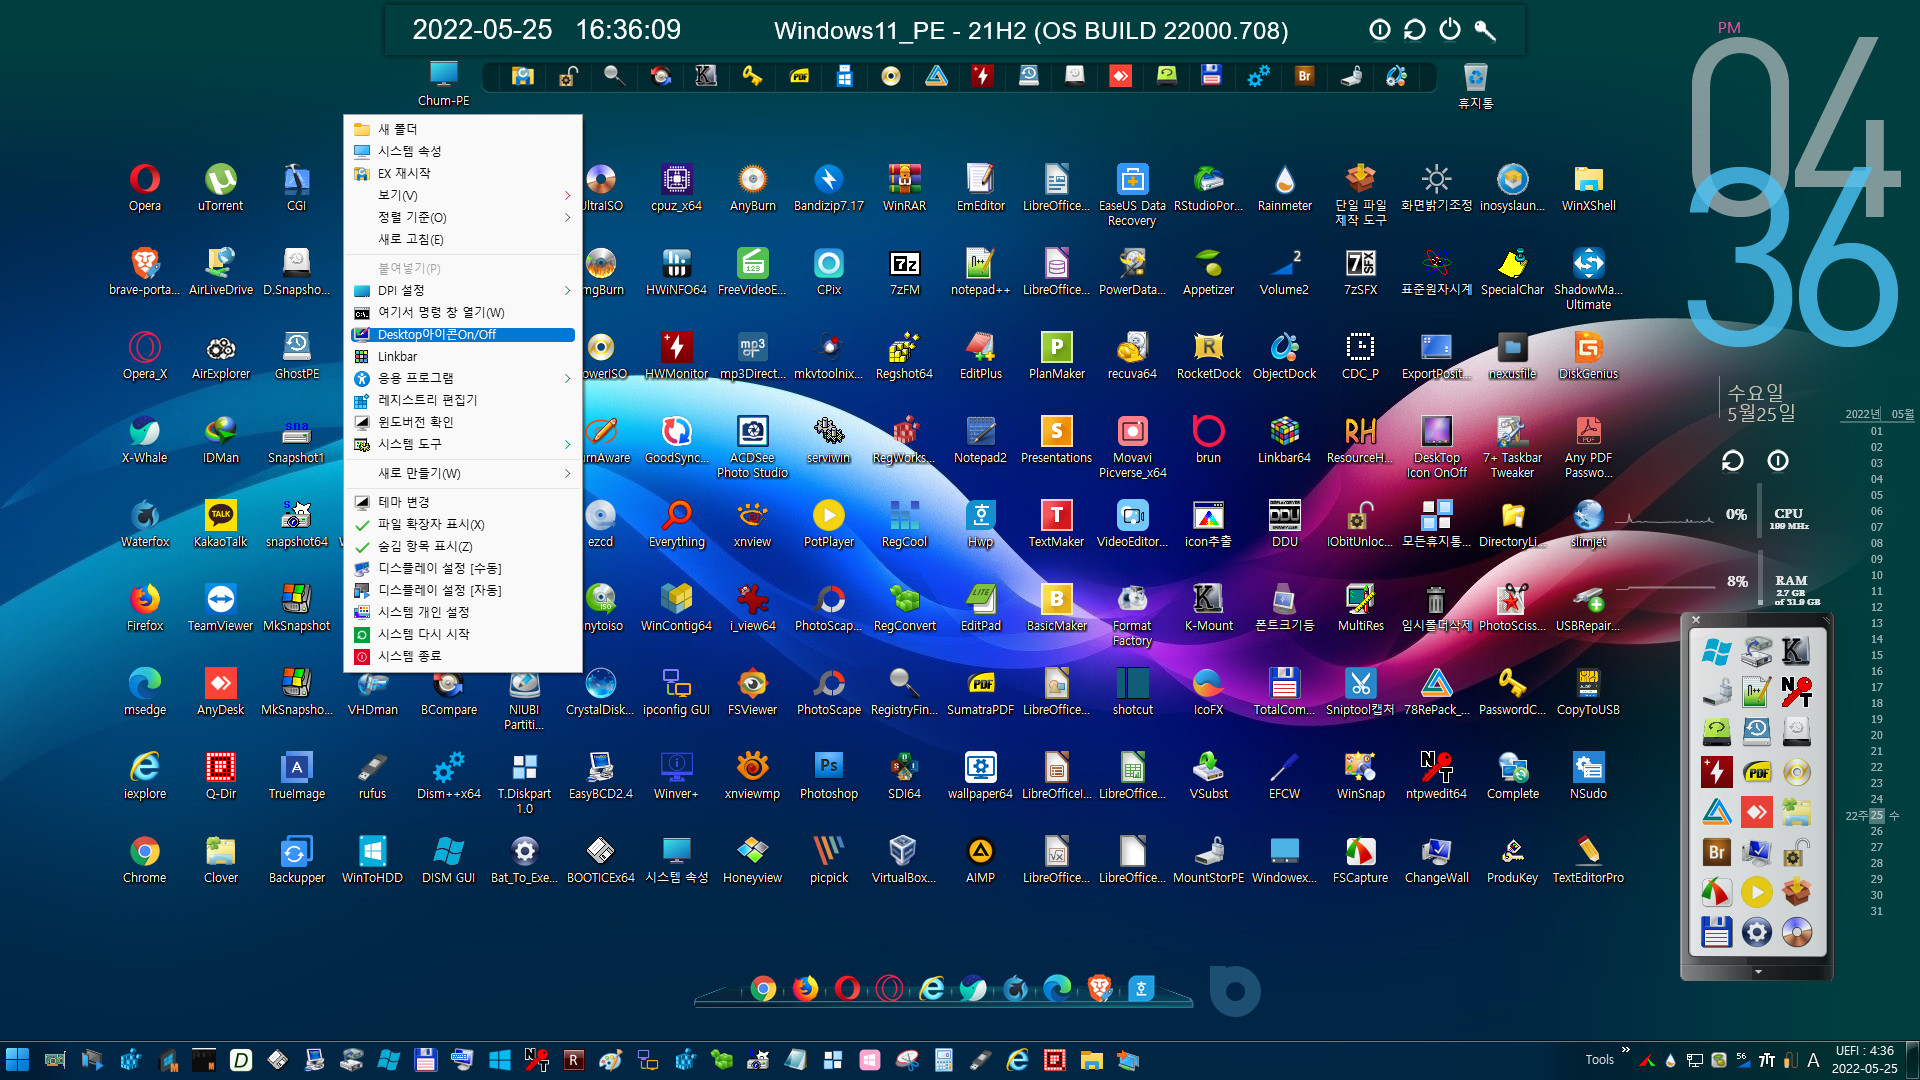Close the floating launcher panel
Image resolution: width=1920 pixels, height=1080 pixels.
click(x=1696, y=620)
